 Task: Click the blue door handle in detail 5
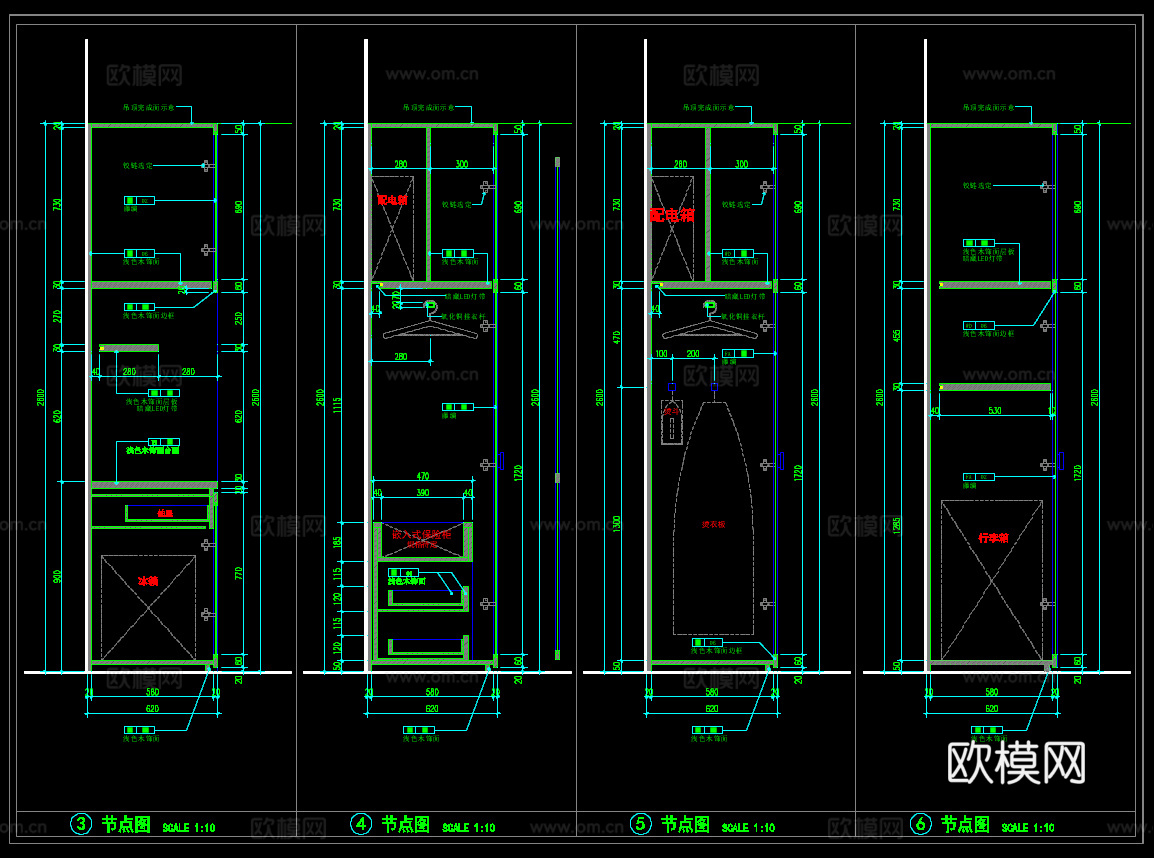pos(782,461)
